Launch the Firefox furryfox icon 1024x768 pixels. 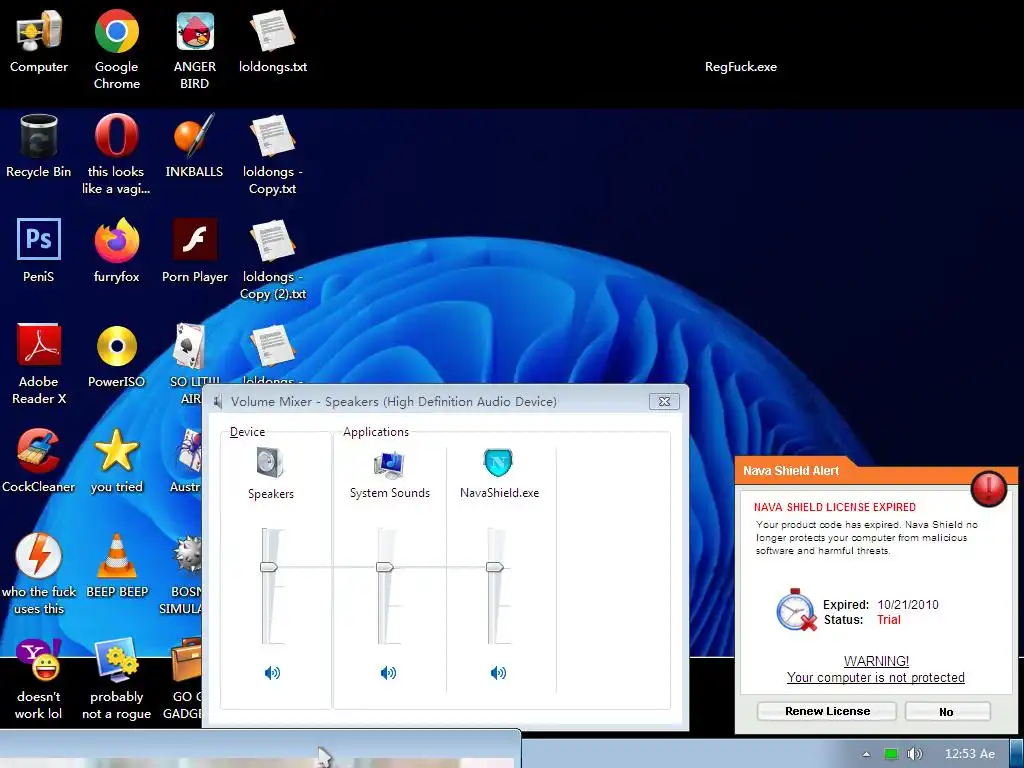coord(116,240)
